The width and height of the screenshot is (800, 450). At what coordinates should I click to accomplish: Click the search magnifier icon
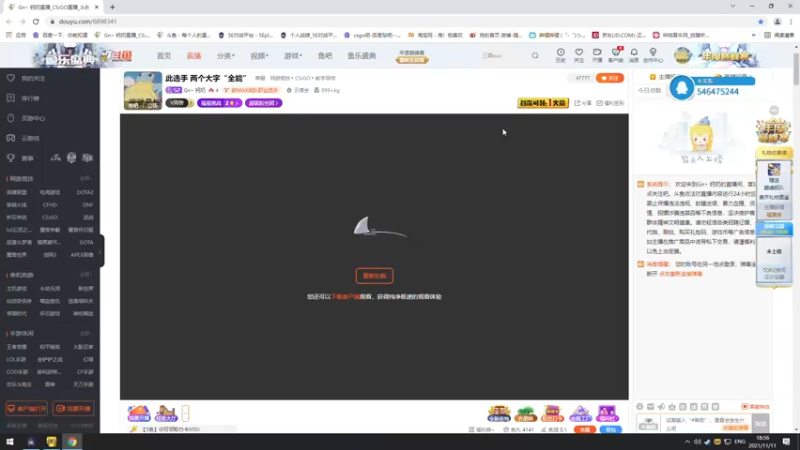pyautogui.click(x=535, y=56)
